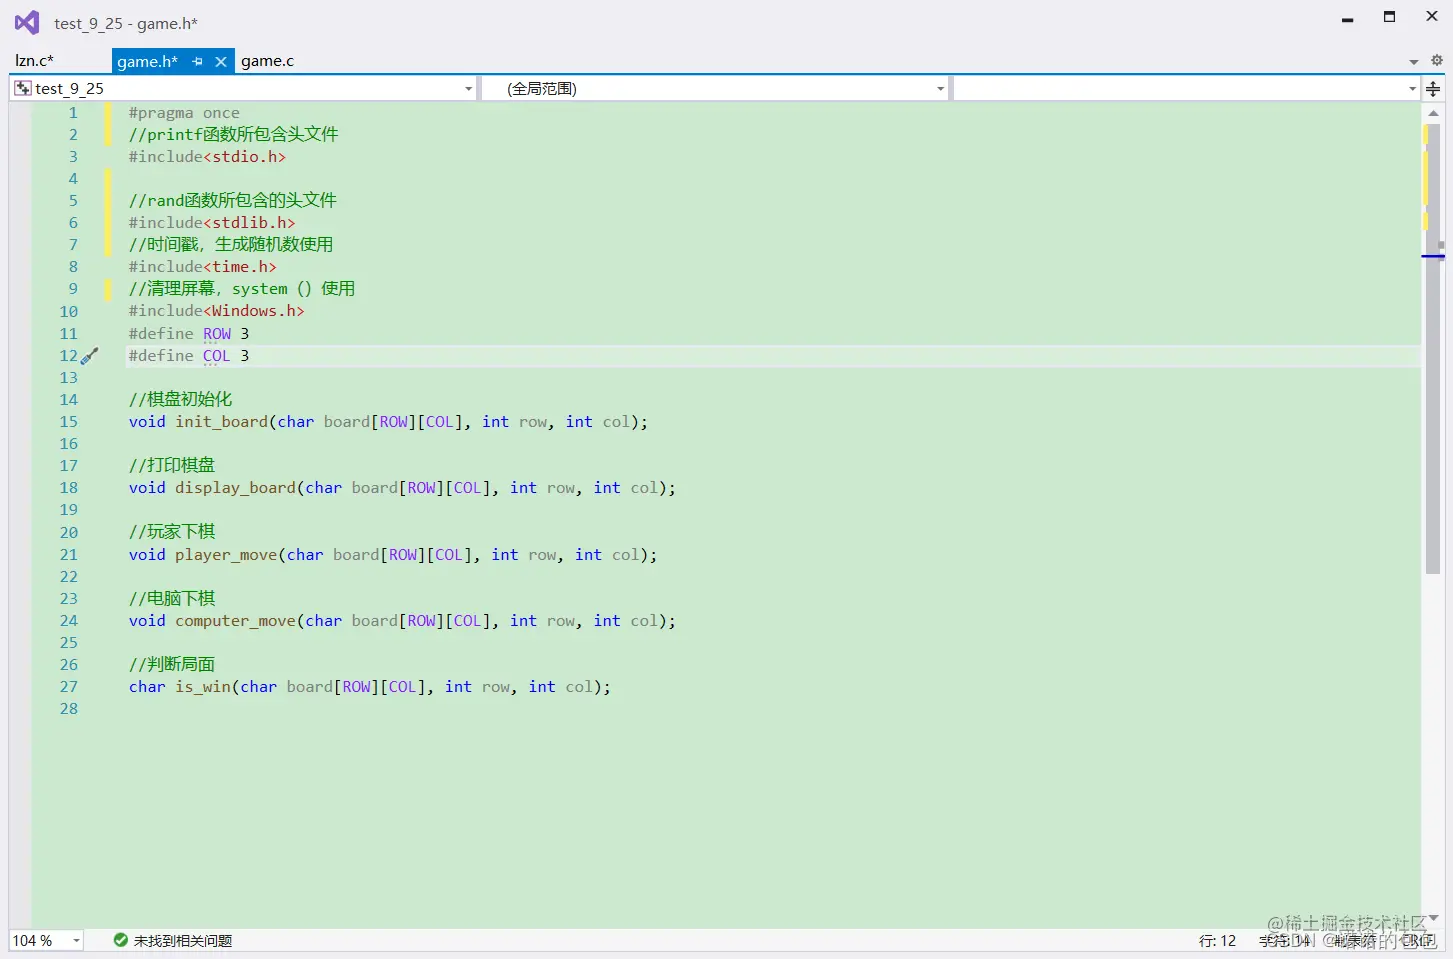The height and width of the screenshot is (959, 1453).
Task: Click the player_move function name
Action: click(226, 555)
